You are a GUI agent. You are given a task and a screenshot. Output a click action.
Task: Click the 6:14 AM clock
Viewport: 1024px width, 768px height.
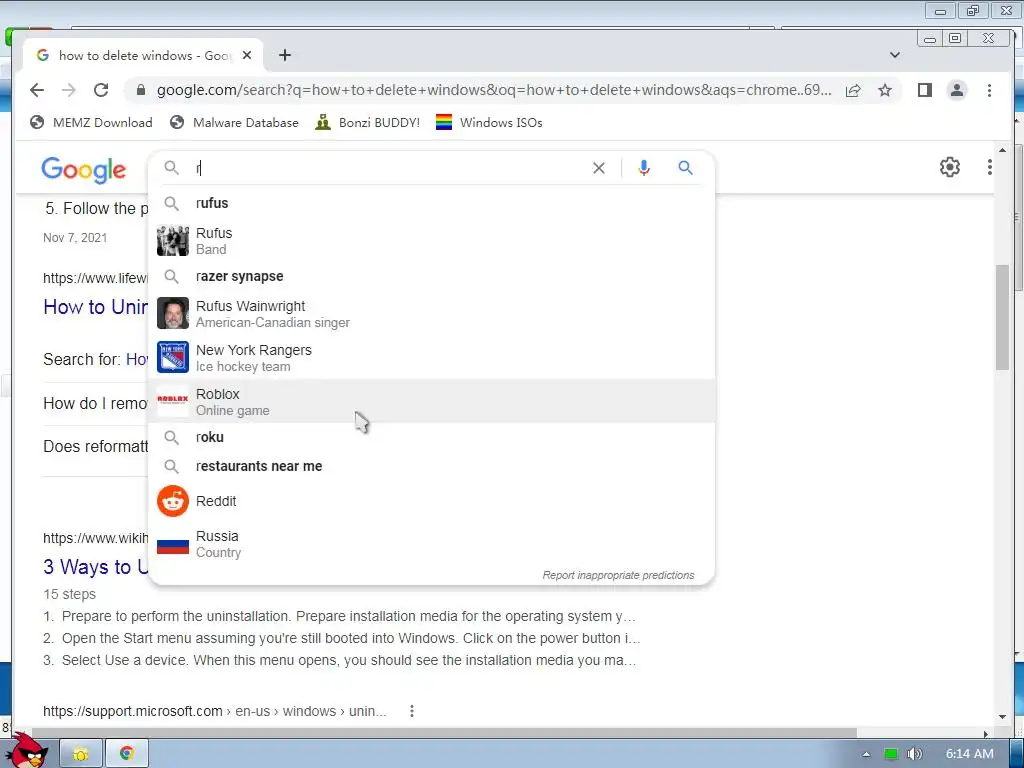(970, 754)
